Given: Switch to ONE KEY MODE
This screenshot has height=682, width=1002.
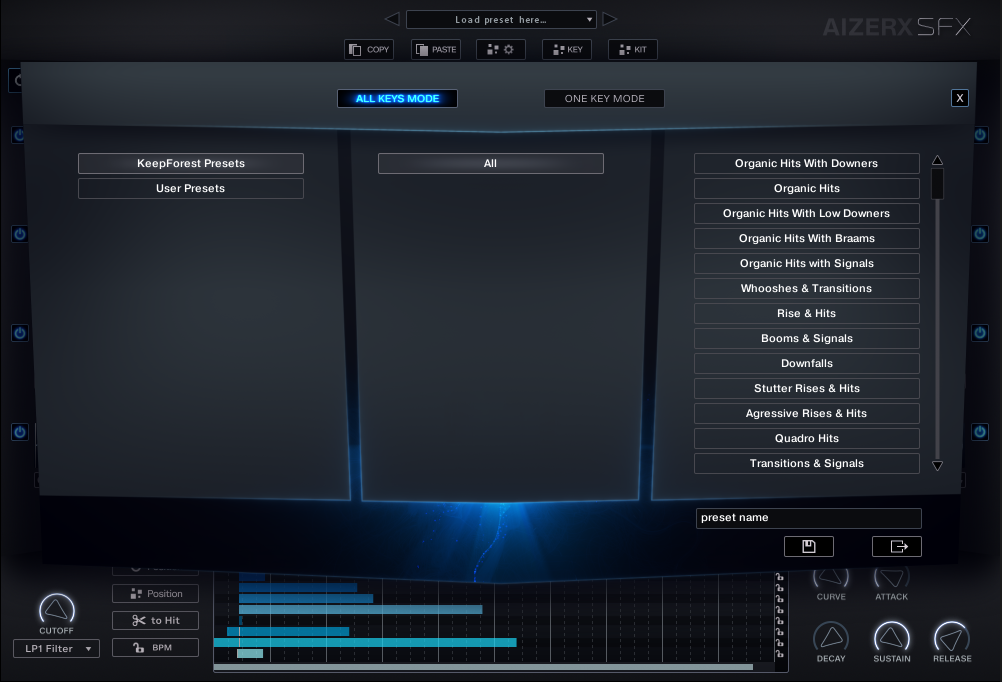Looking at the screenshot, I should pyautogui.click(x=604, y=98).
